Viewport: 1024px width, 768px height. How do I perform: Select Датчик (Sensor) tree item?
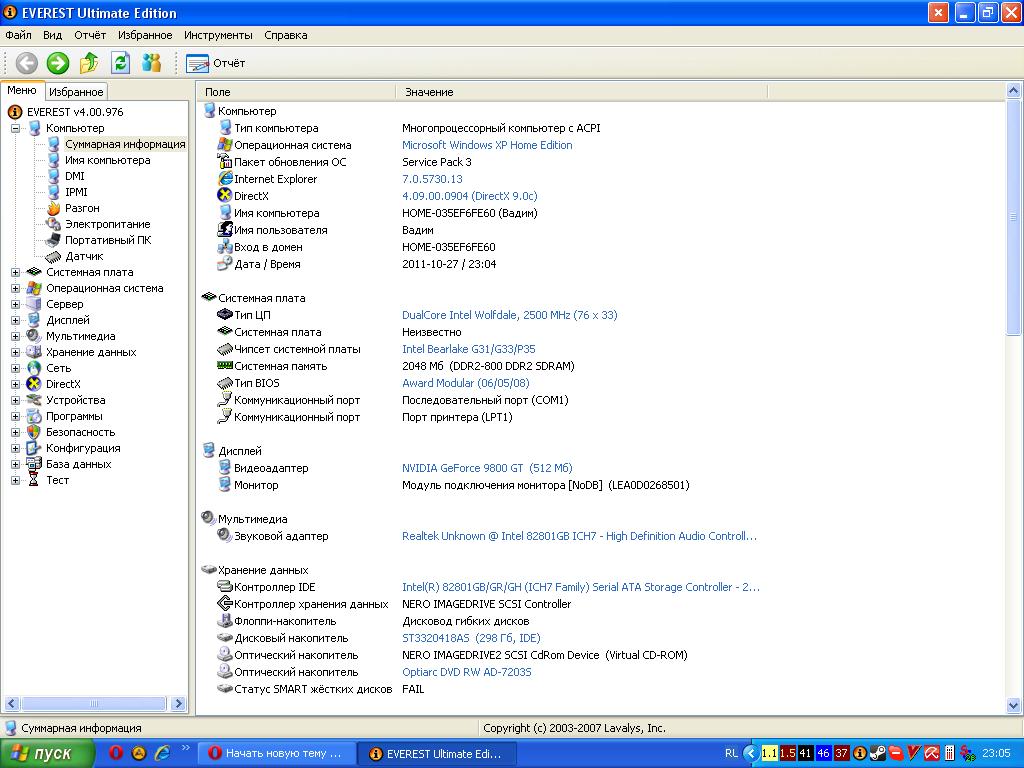pos(84,256)
